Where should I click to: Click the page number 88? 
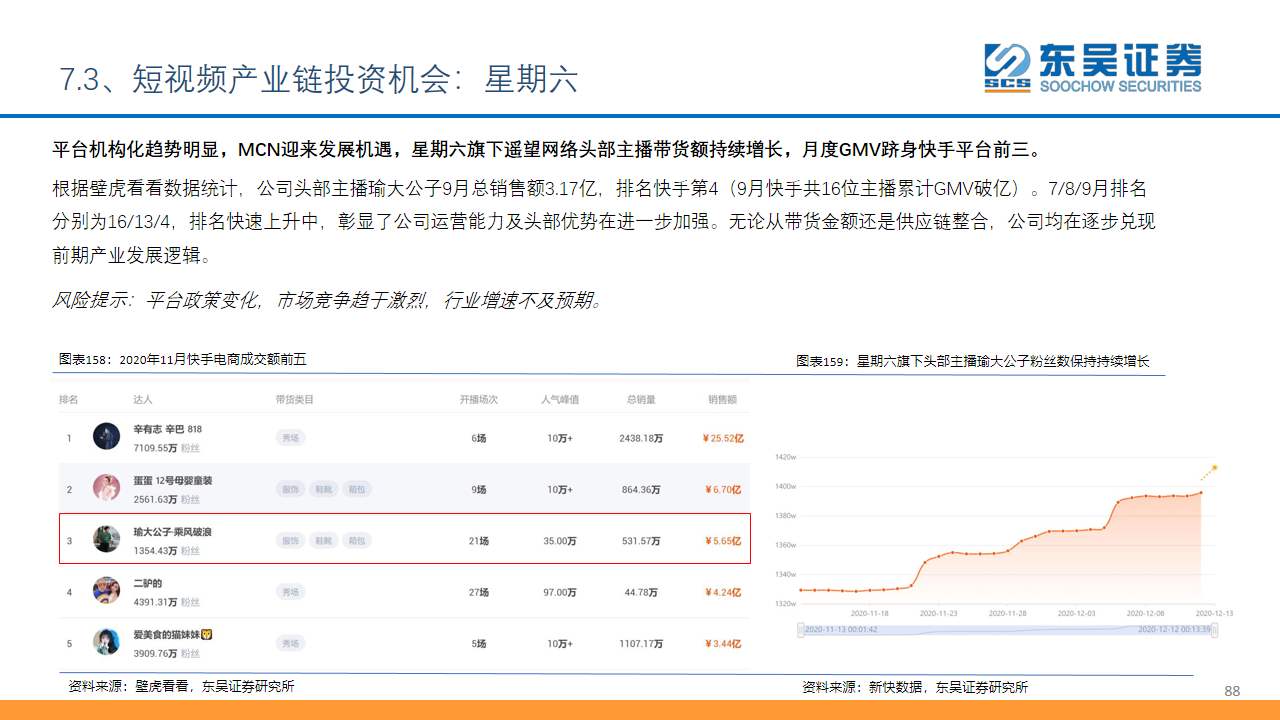tap(1232, 691)
